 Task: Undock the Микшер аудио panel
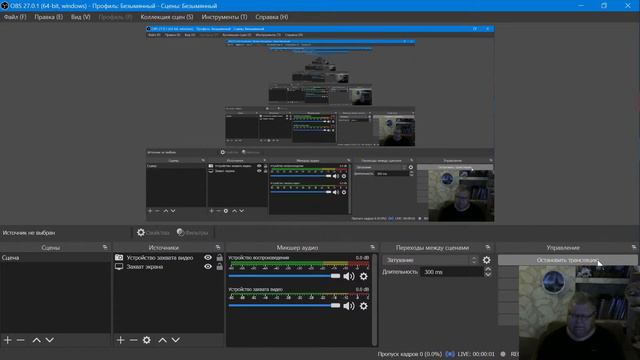[372, 247]
